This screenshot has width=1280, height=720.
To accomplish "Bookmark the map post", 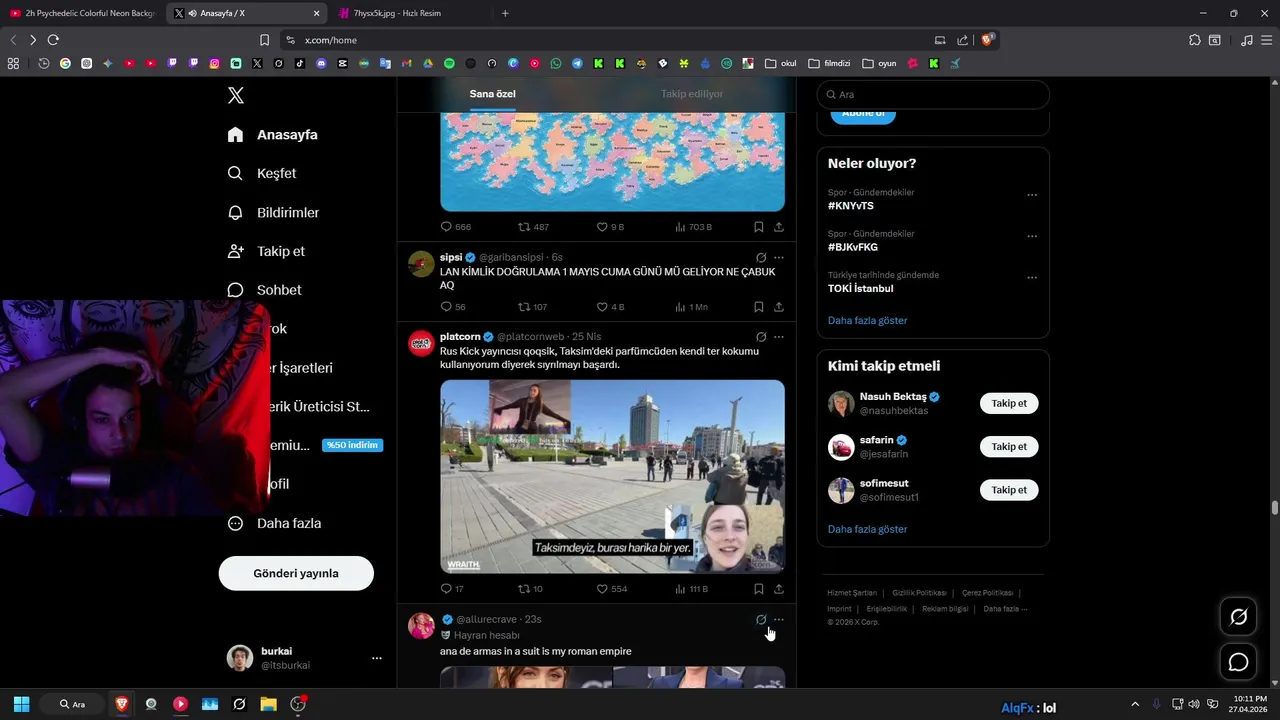I will tap(759, 227).
